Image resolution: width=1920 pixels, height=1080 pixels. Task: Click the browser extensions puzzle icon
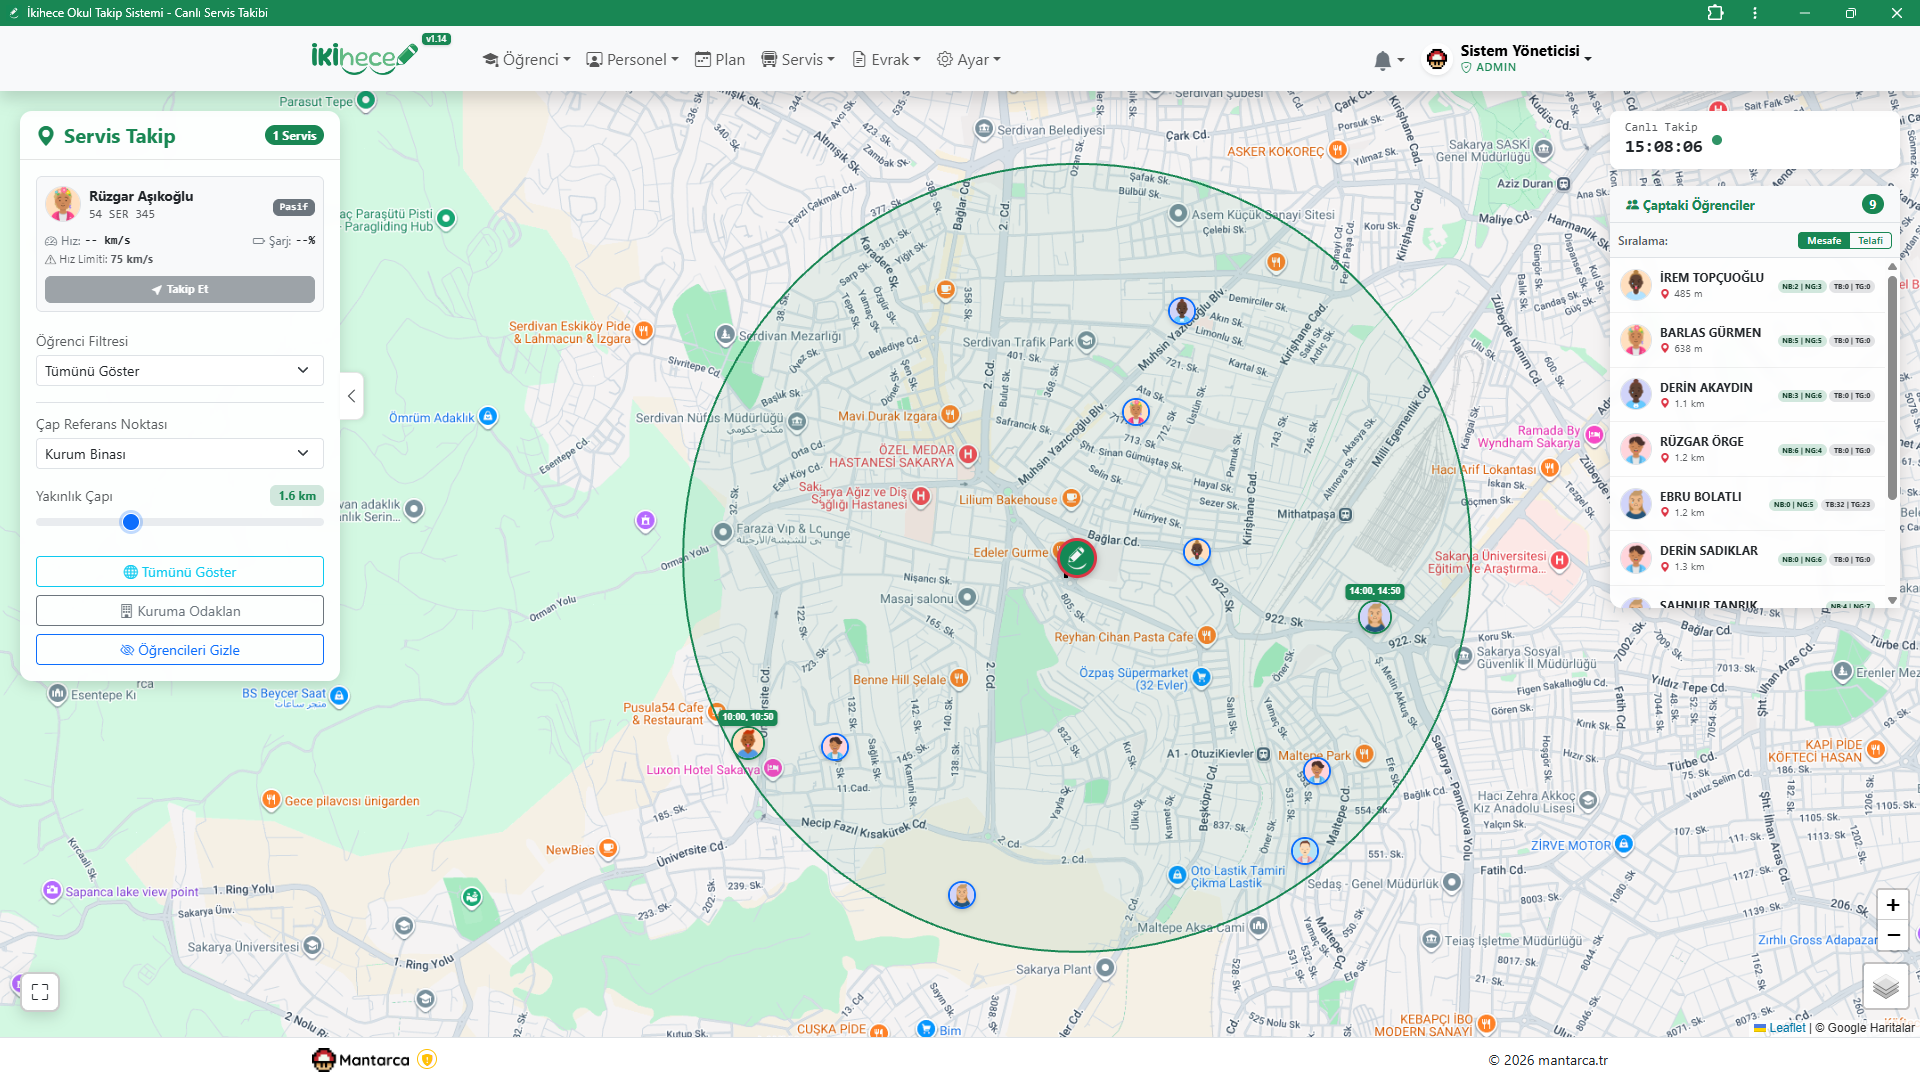coord(1716,13)
